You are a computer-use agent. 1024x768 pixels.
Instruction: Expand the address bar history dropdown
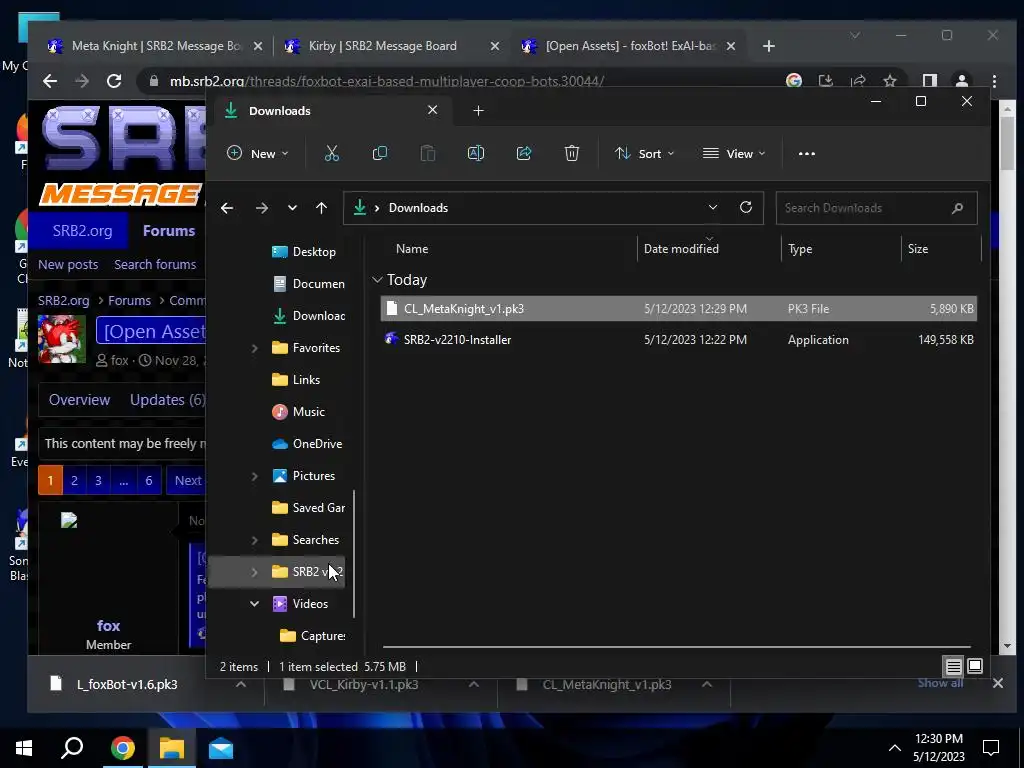(x=712, y=208)
